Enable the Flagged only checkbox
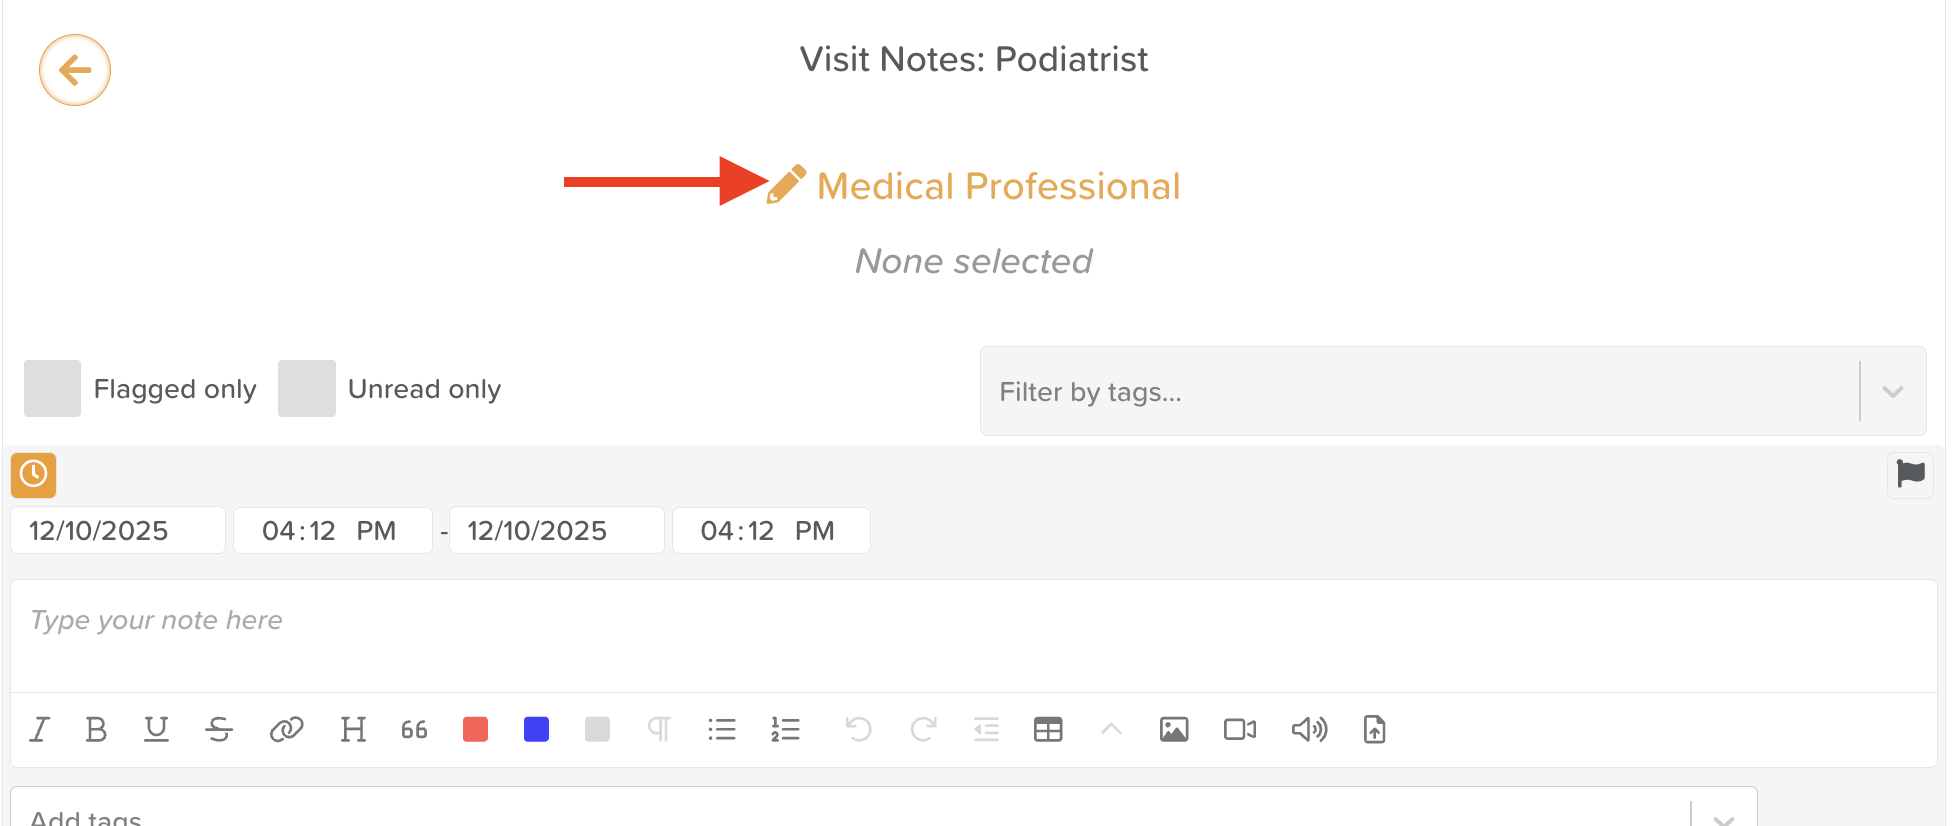 52,389
